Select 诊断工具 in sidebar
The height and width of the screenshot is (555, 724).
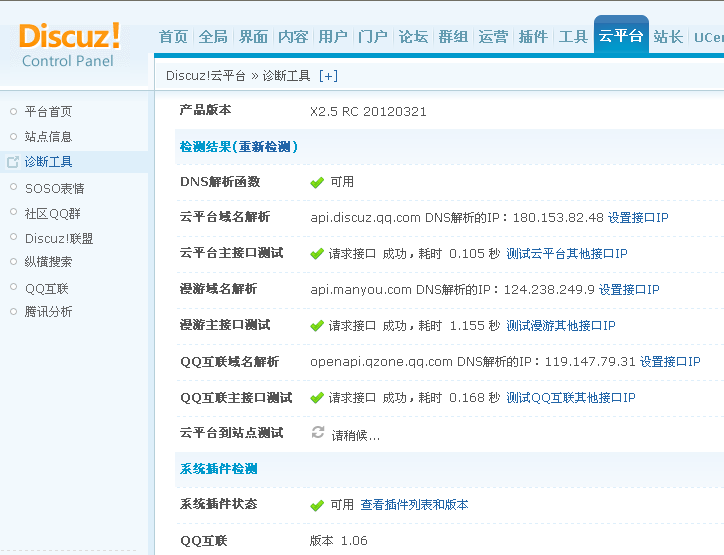(48, 162)
